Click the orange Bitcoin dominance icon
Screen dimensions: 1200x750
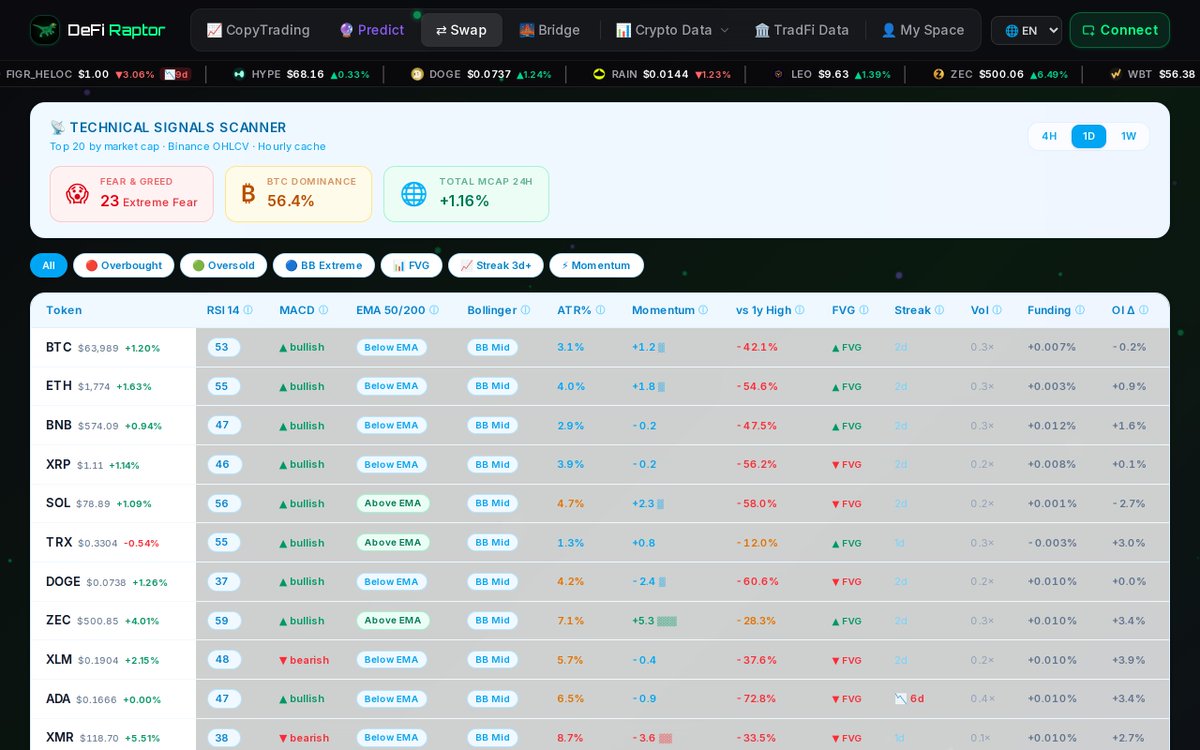tap(246, 194)
